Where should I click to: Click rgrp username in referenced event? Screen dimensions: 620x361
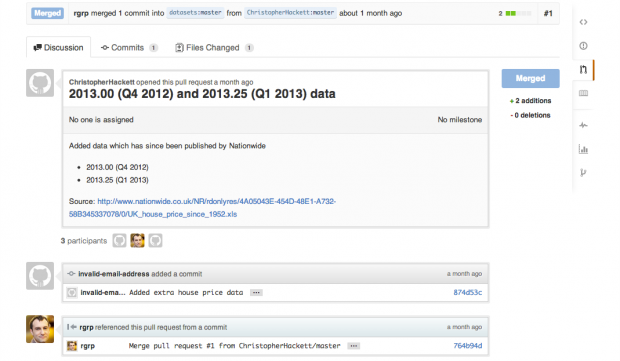(86, 327)
